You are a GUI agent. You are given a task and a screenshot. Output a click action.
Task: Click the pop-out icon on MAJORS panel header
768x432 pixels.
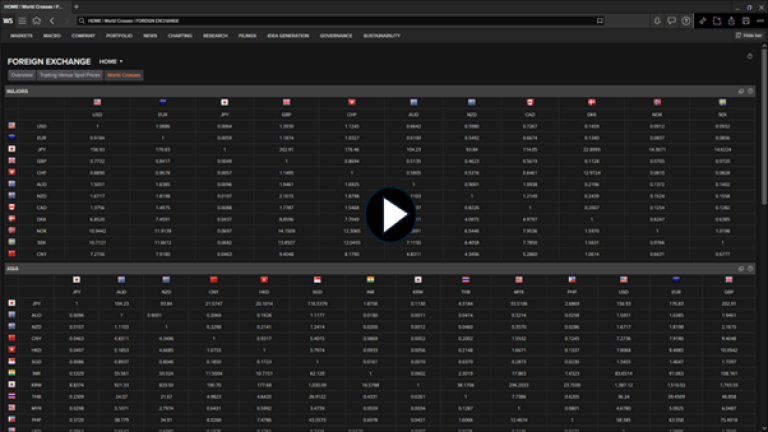tap(740, 91)
